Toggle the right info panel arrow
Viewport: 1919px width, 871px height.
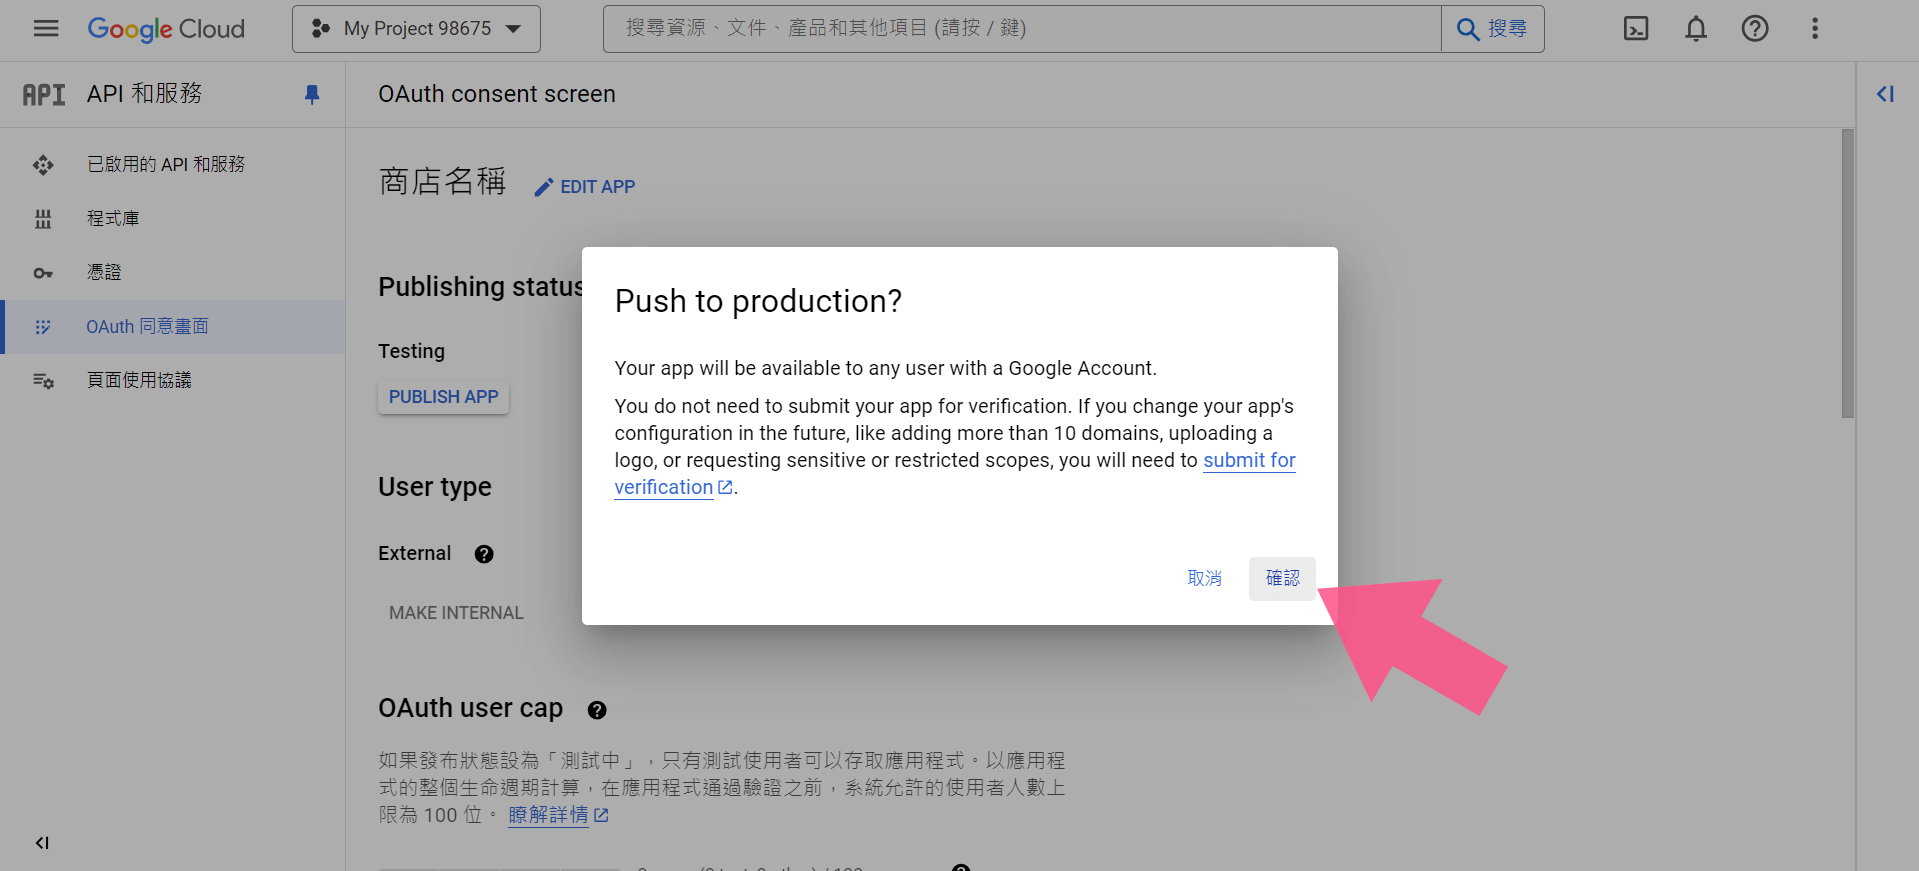(1885, 94)
